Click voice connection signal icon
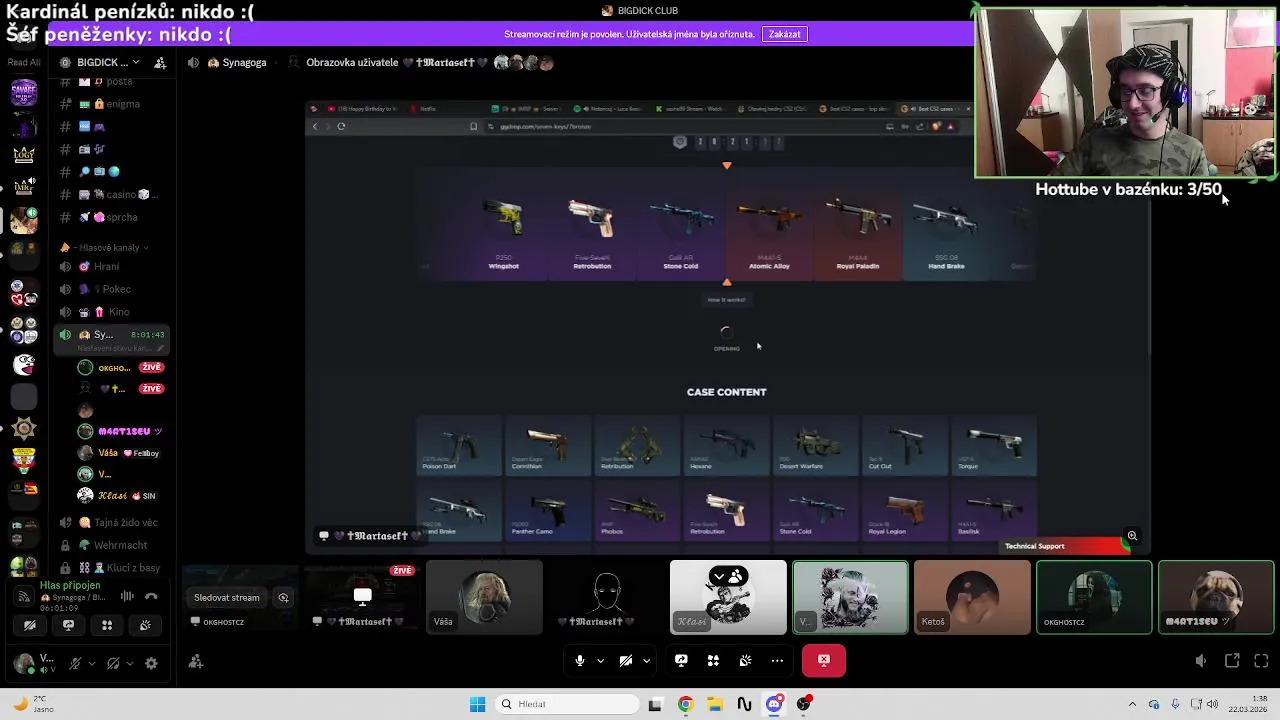The image size is (1280, 720). [x=23, y=597]
